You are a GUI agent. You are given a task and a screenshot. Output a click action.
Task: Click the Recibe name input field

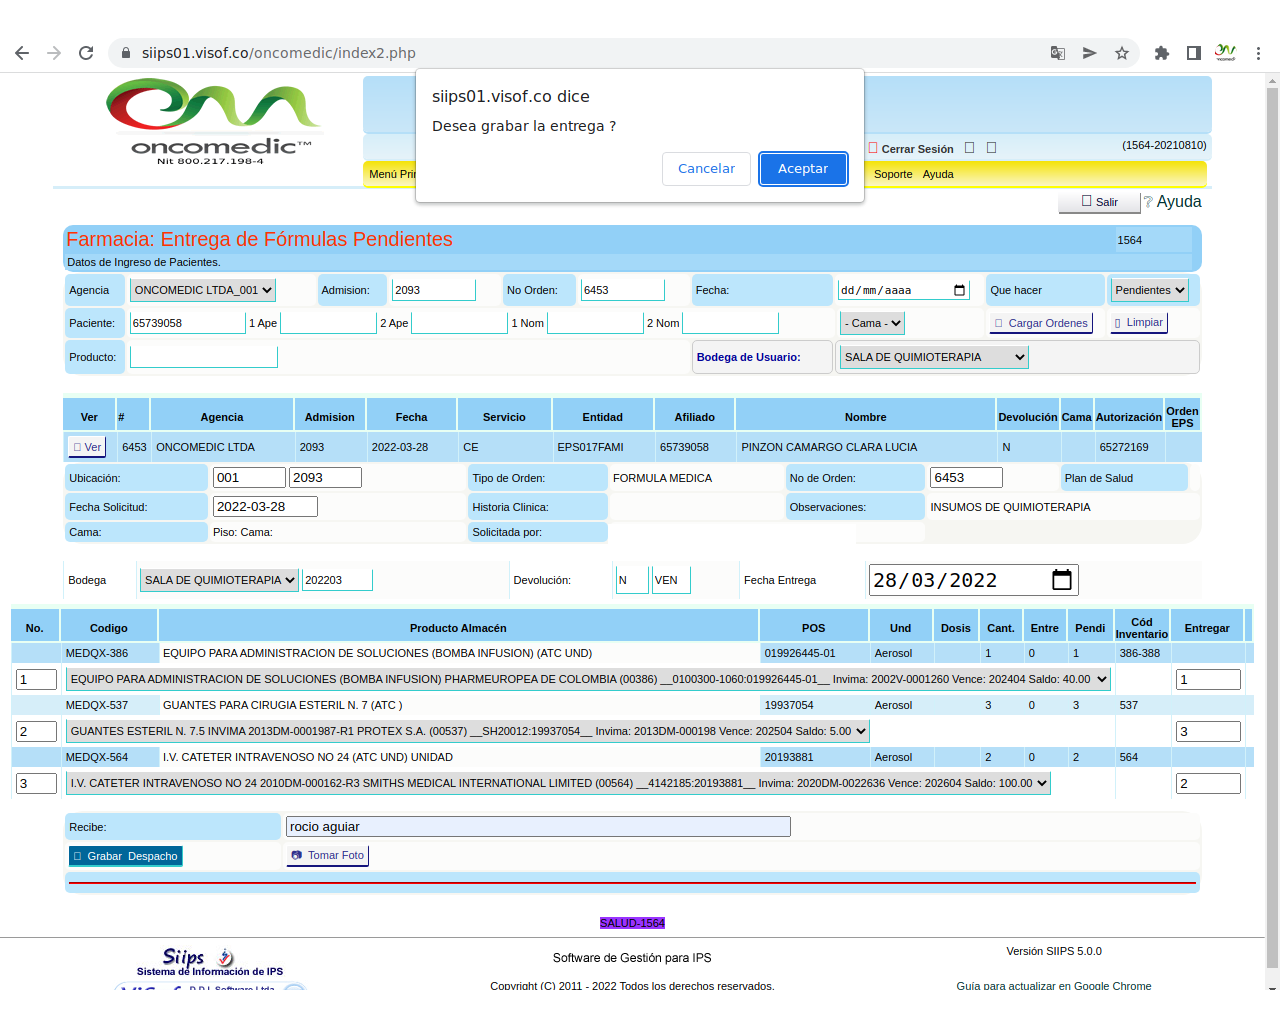[x=538, y=827]
